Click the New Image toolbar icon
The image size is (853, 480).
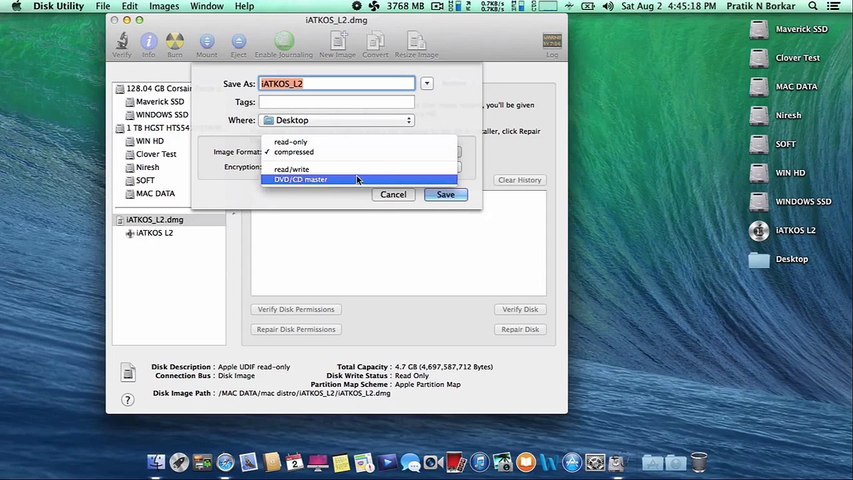pyautogui.click(x=337, y=42)
